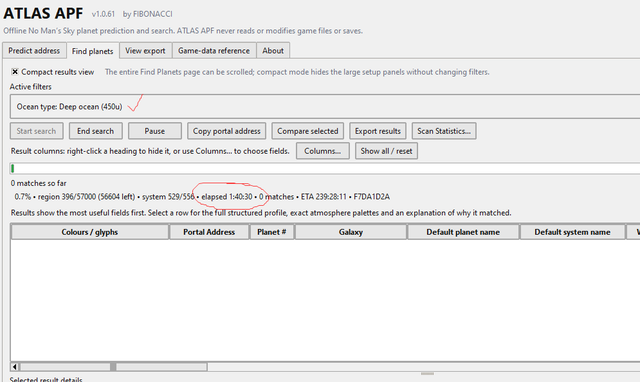Switch to the Predict address tab

tap(34, 51)
